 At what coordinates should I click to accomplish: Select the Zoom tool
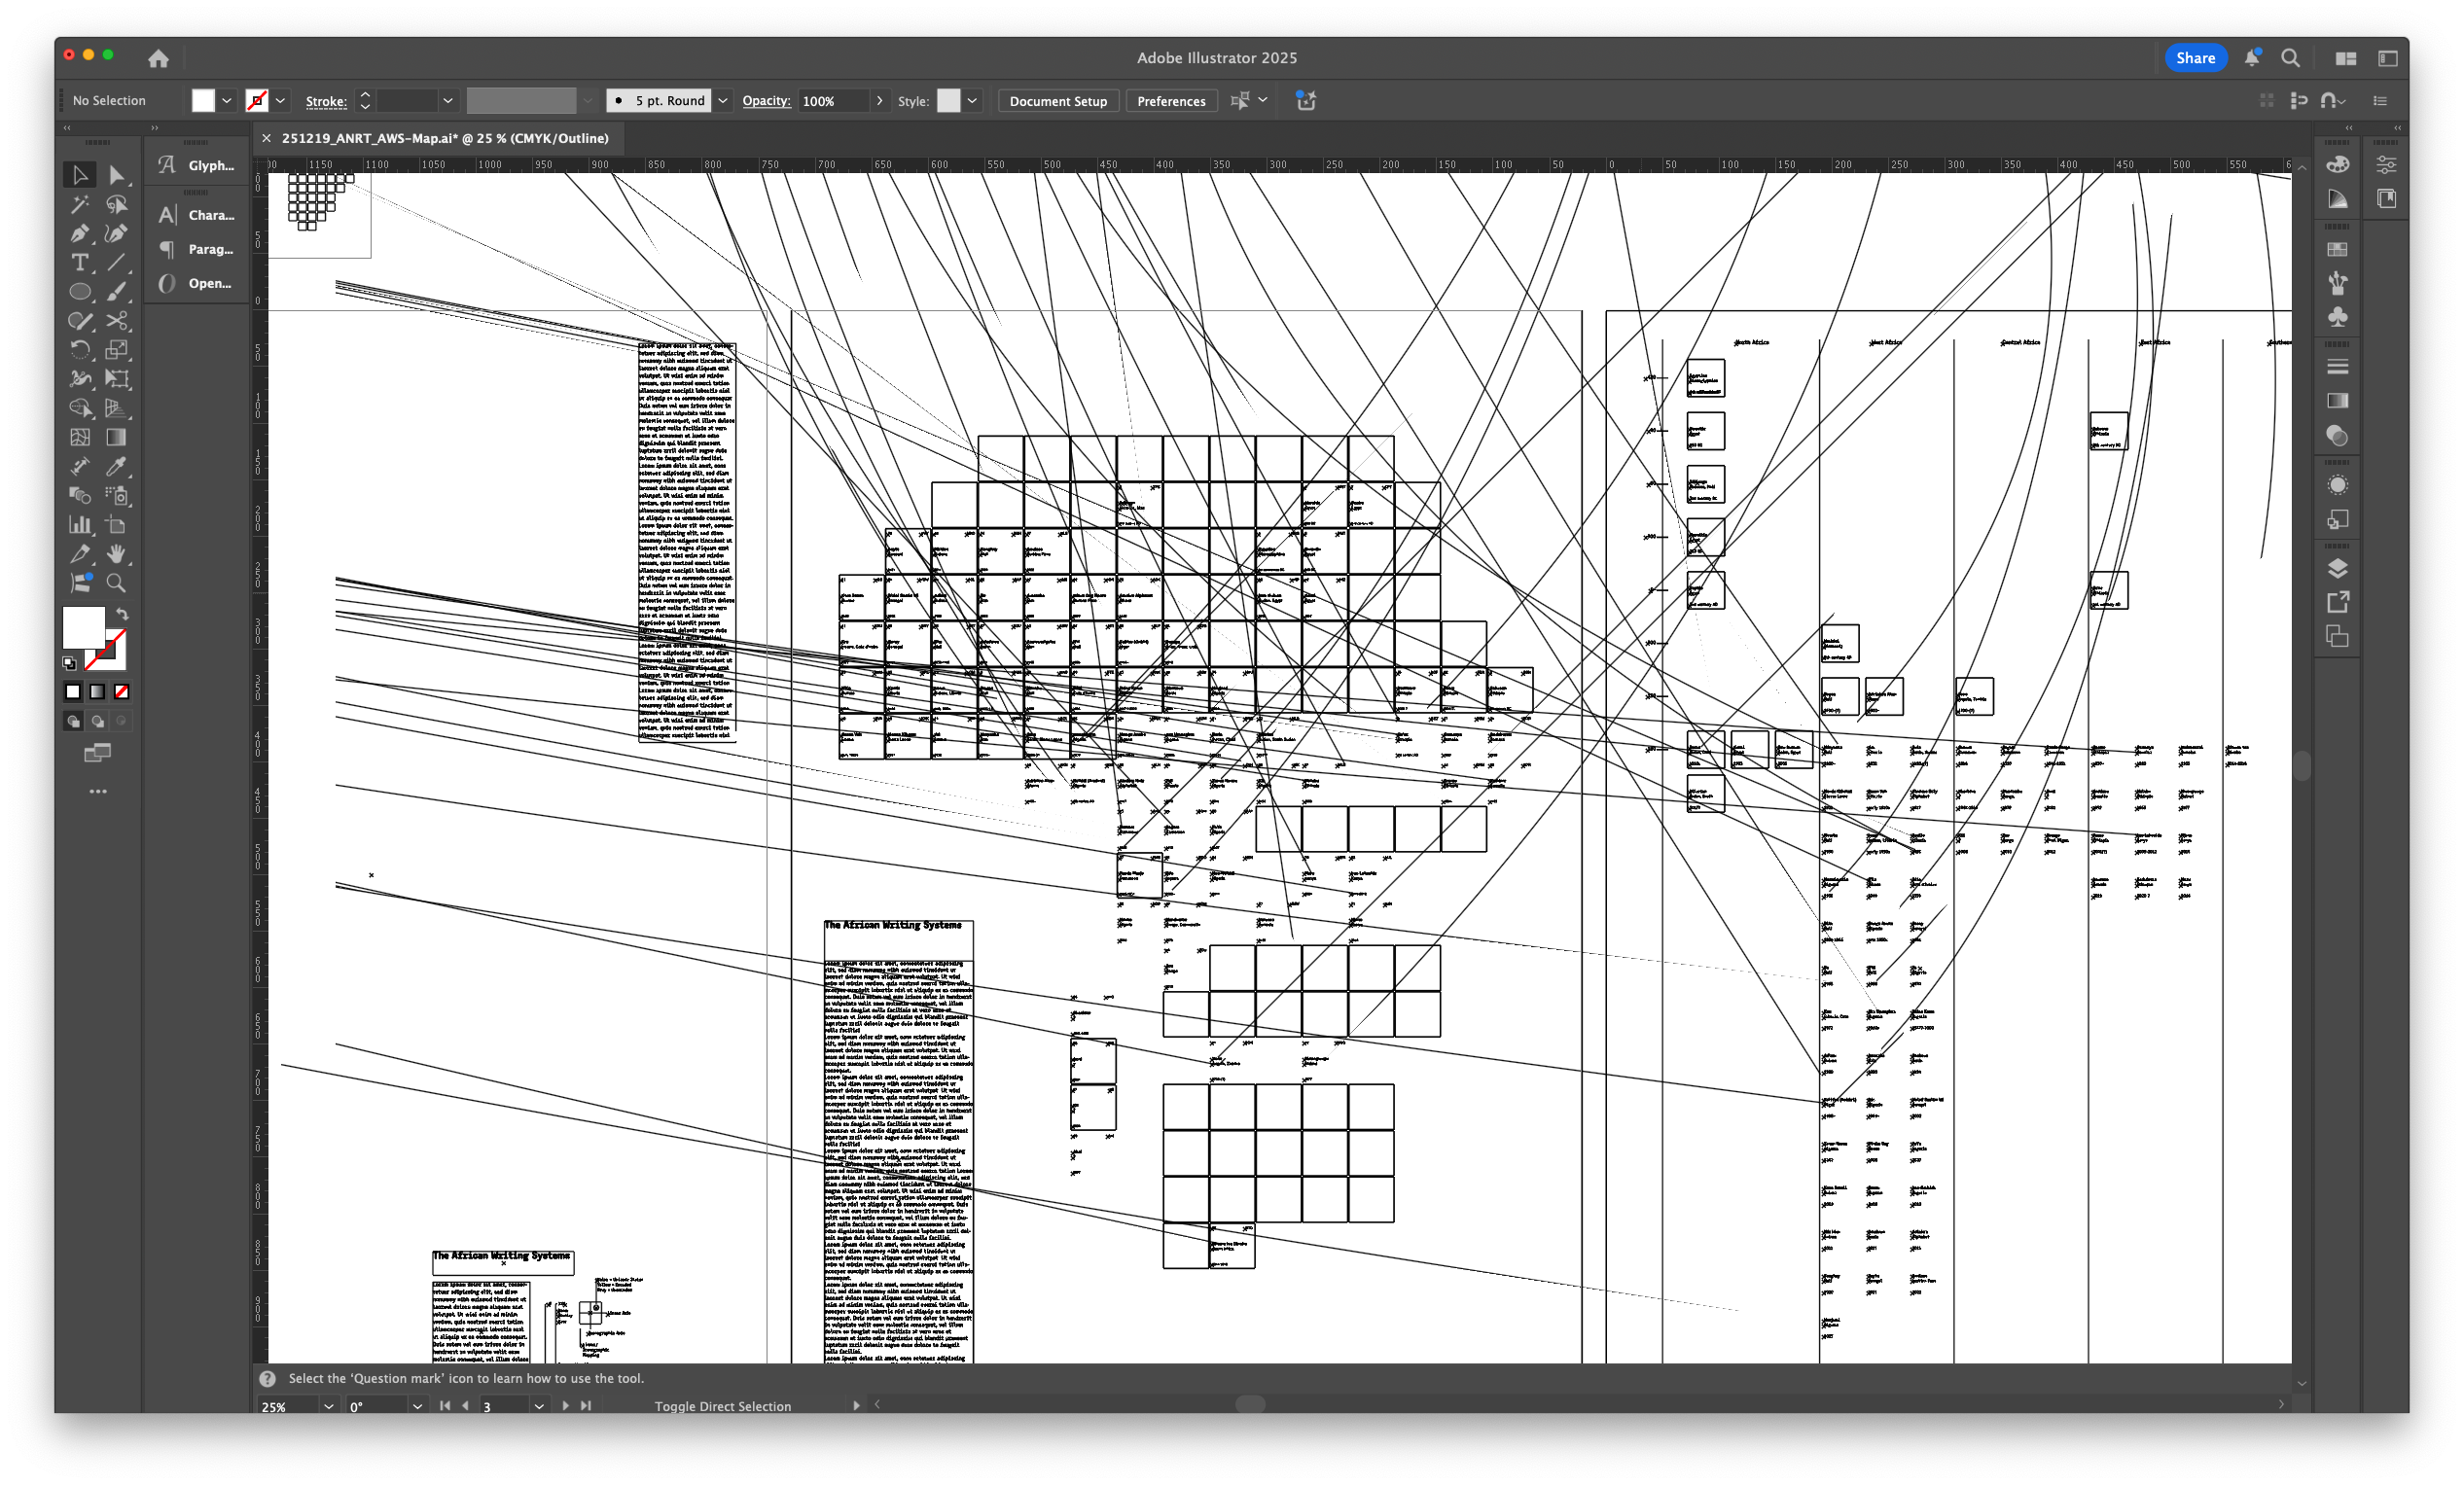click(x=118, y=582)
